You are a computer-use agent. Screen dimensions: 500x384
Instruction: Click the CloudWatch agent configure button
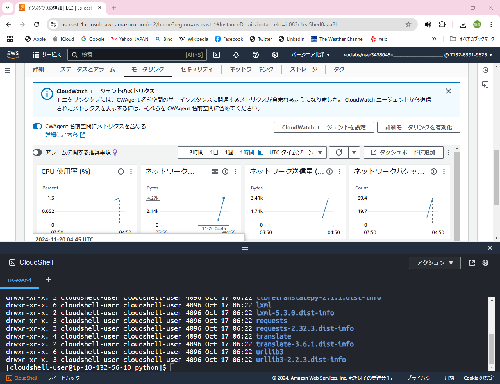point(324,127)
